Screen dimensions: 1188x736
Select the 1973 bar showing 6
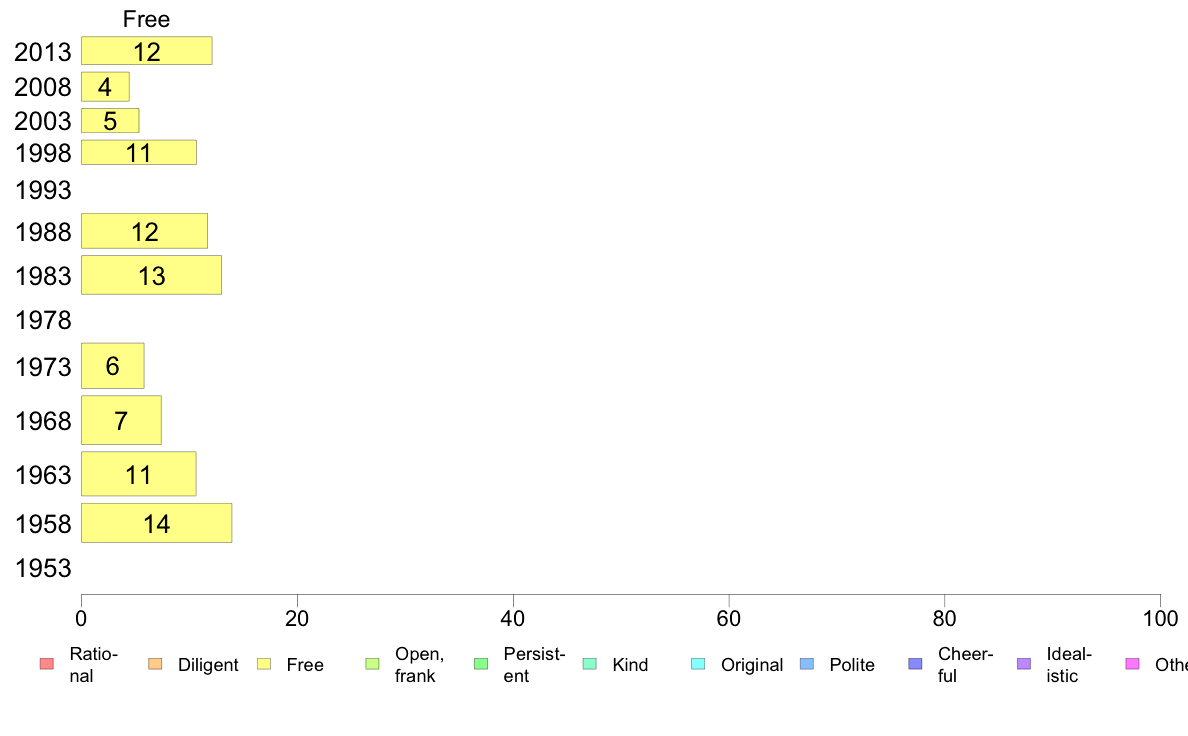point(113,366)
